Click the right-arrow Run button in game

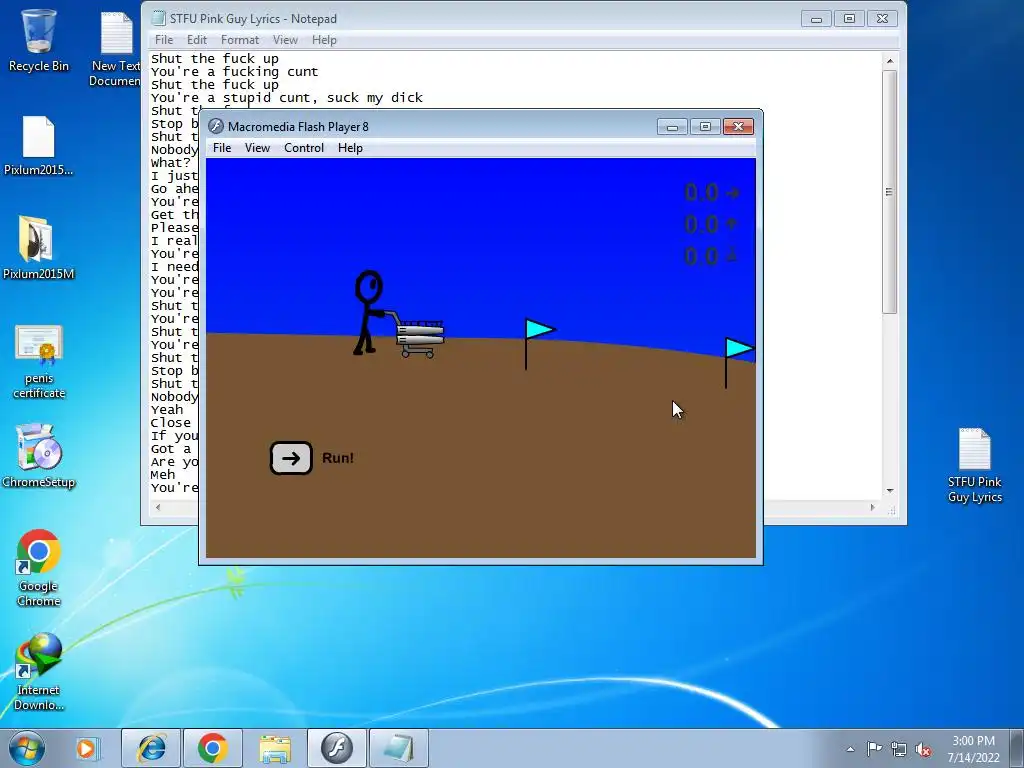291,458
